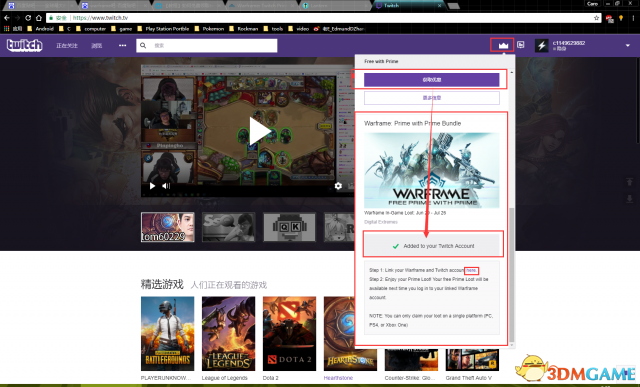This screenshot has width=640, height=387.
Task: Mute the stream volume icon
Action: point(166,186)
